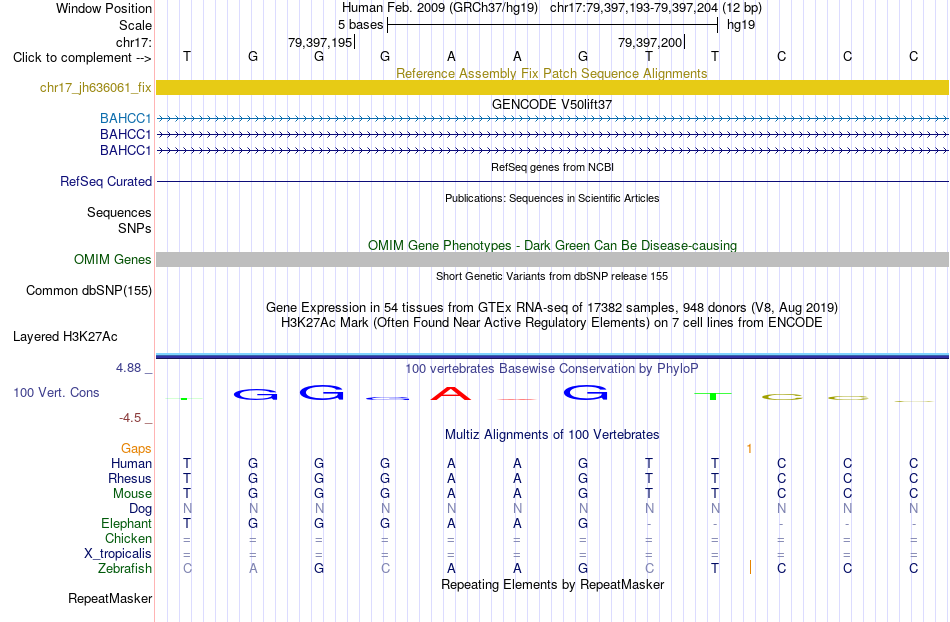Select the Chicken species row label
The height and width of the screenshot is (622, 950).
coord(128,538)
